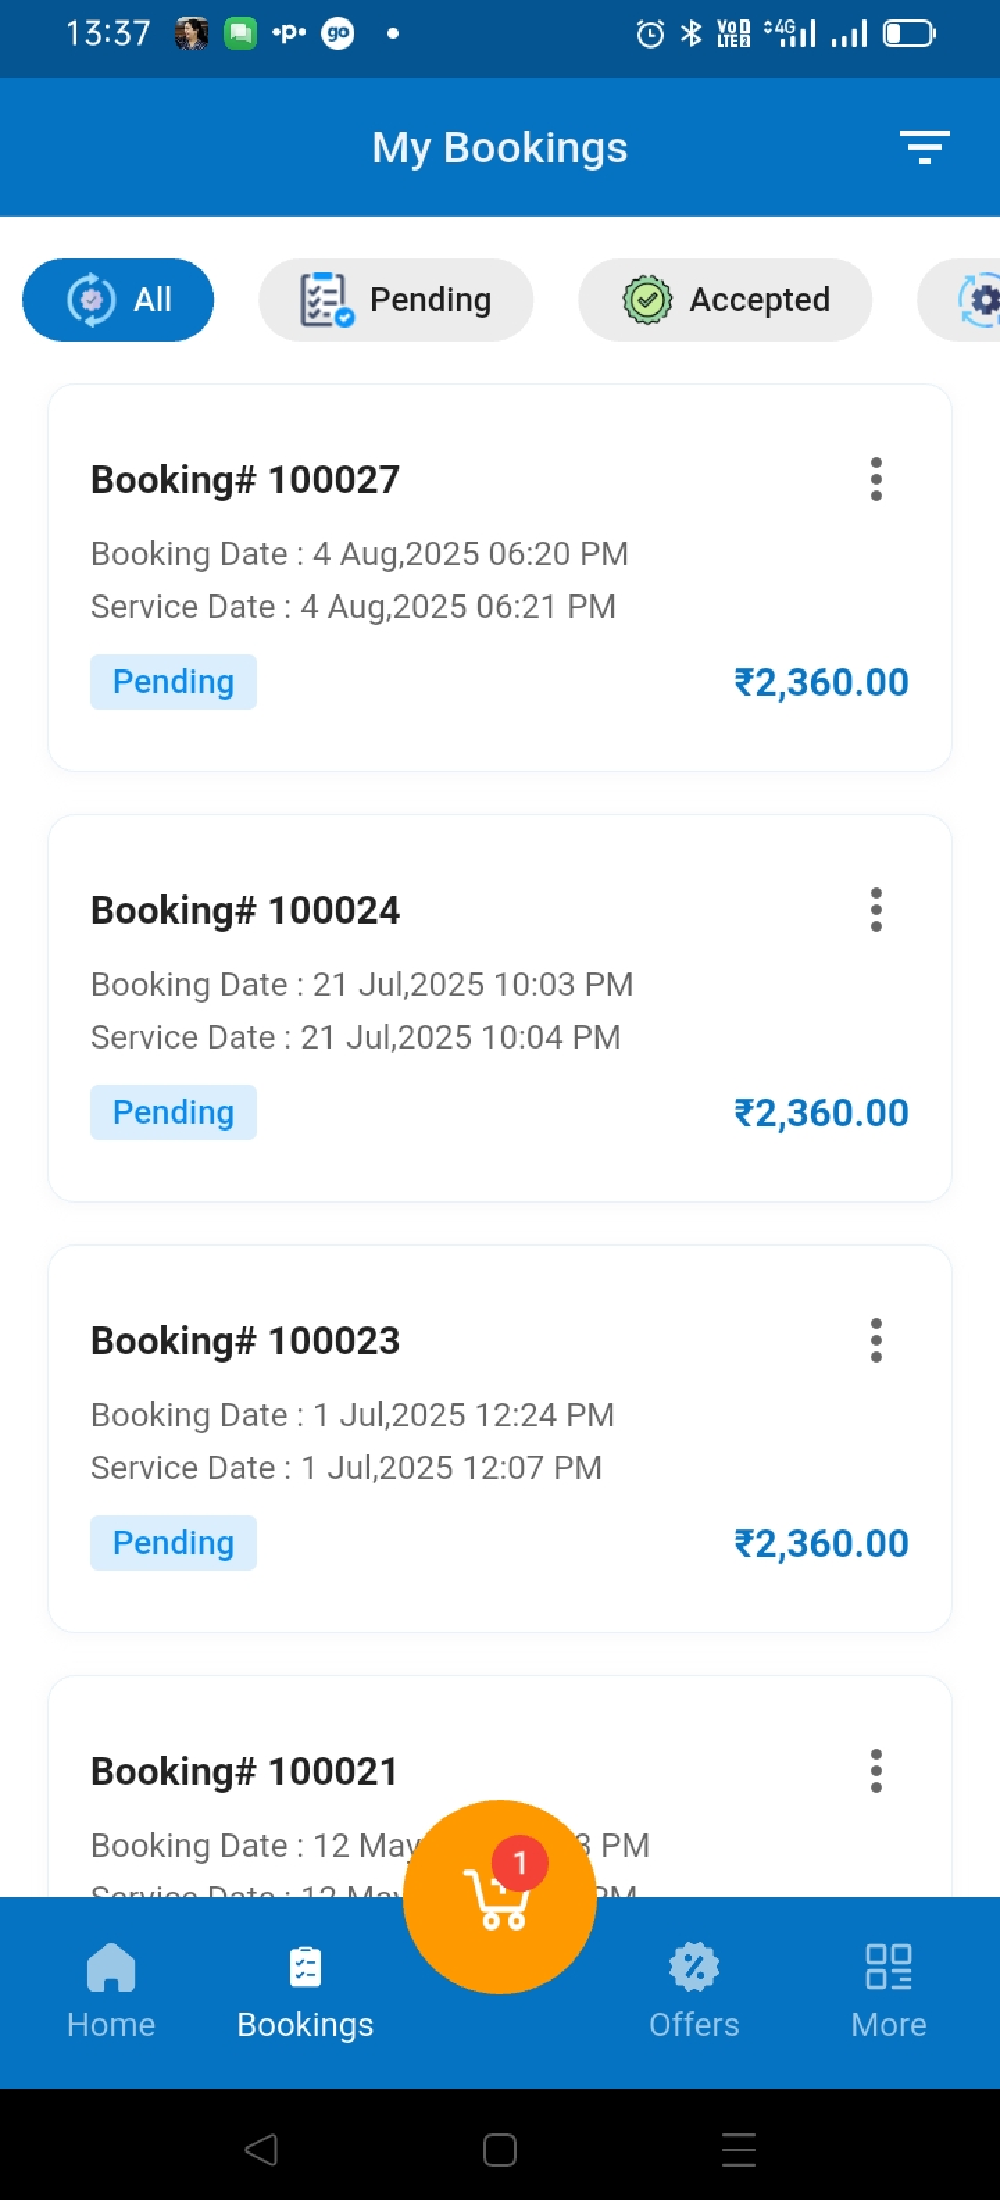Screen dimensions: 1000x2200
Task: Open options menu for Booking# 100027
Action: 876,479
